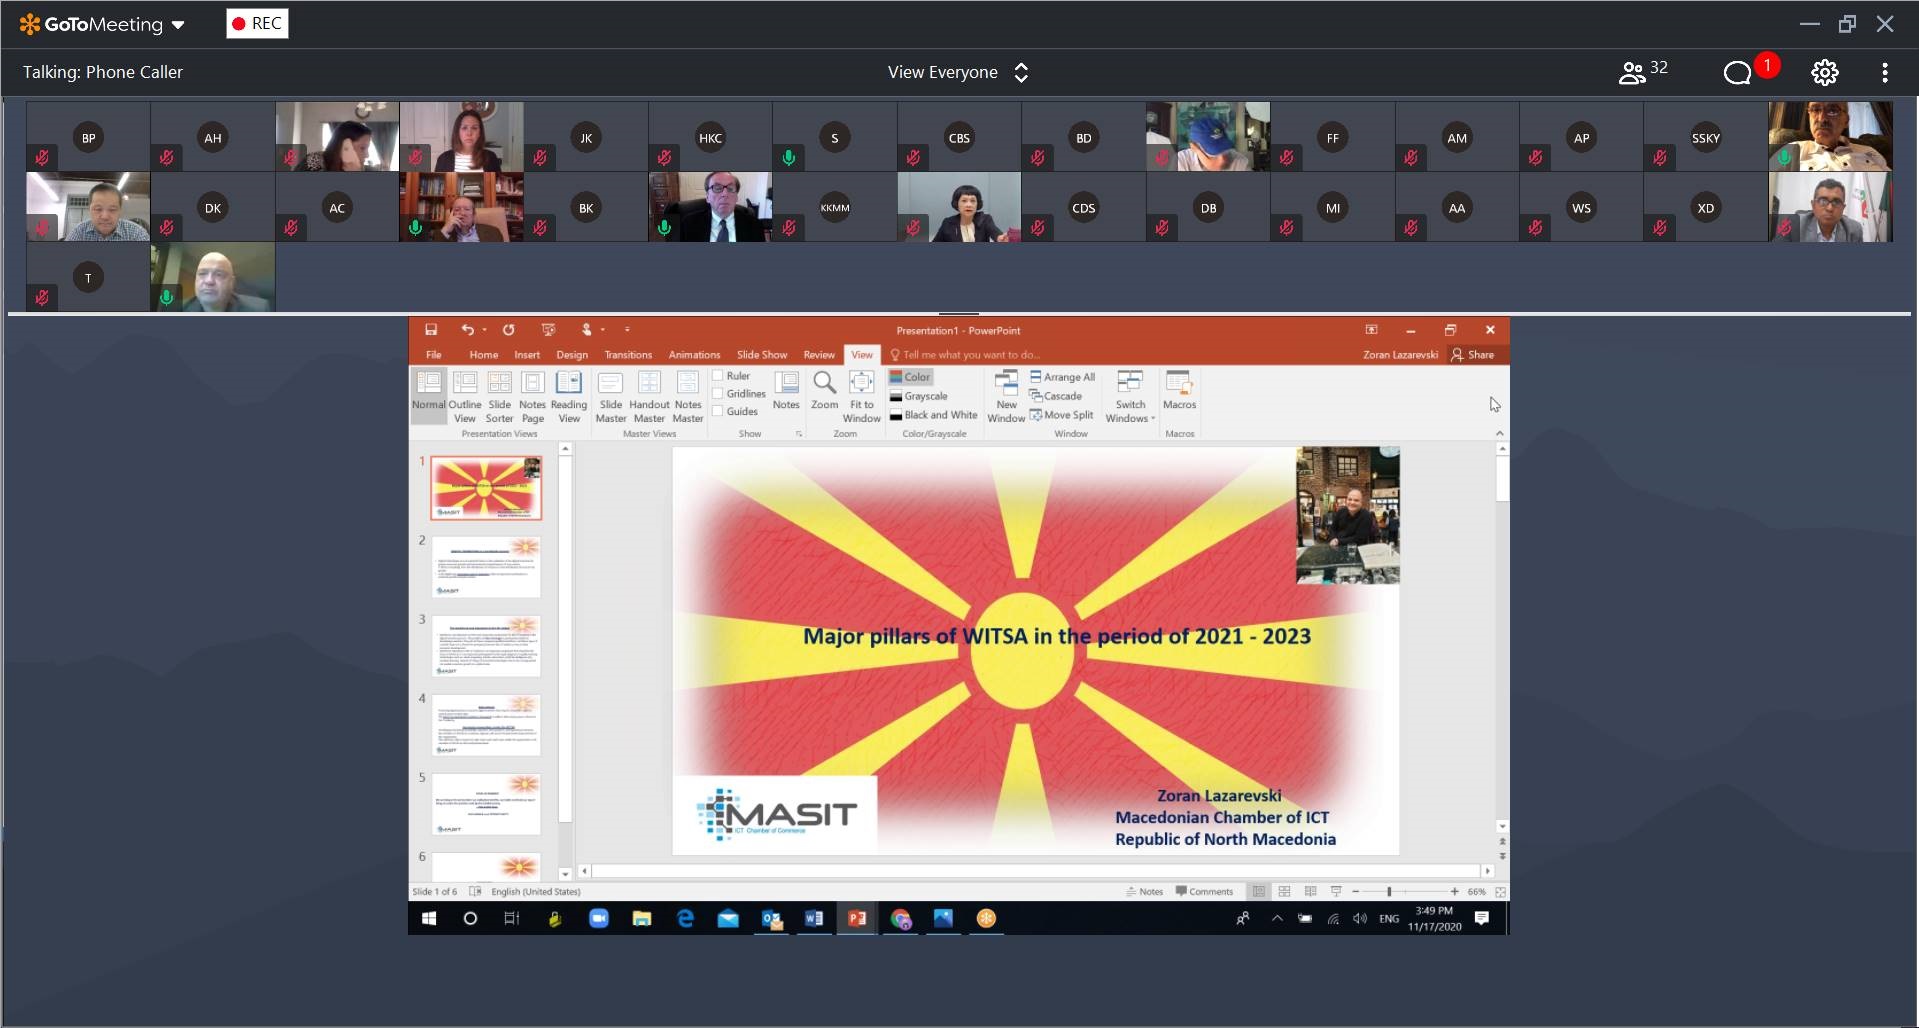Click the status bar slideshow view icon

(x=1336, y=891)
